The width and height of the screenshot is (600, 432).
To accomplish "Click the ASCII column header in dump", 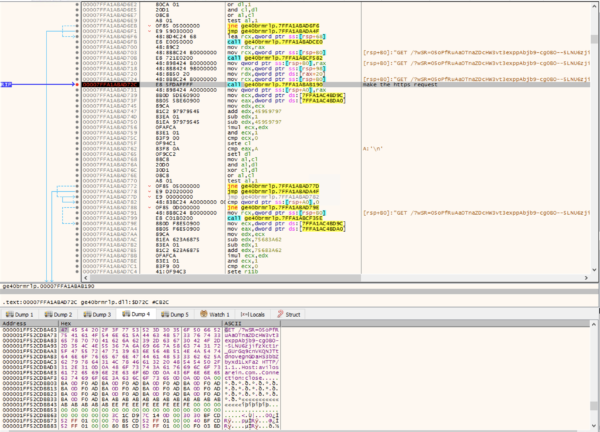I will click(x=251, y=324).
